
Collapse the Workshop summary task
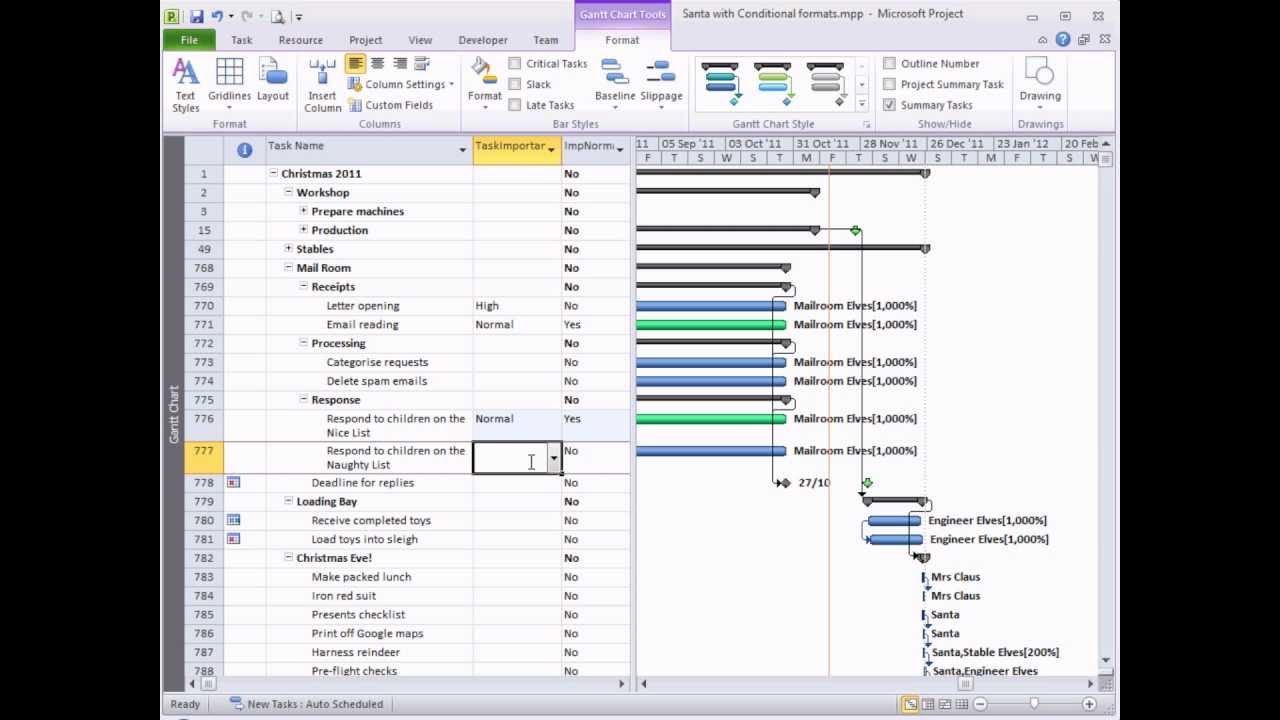[288, 192]
